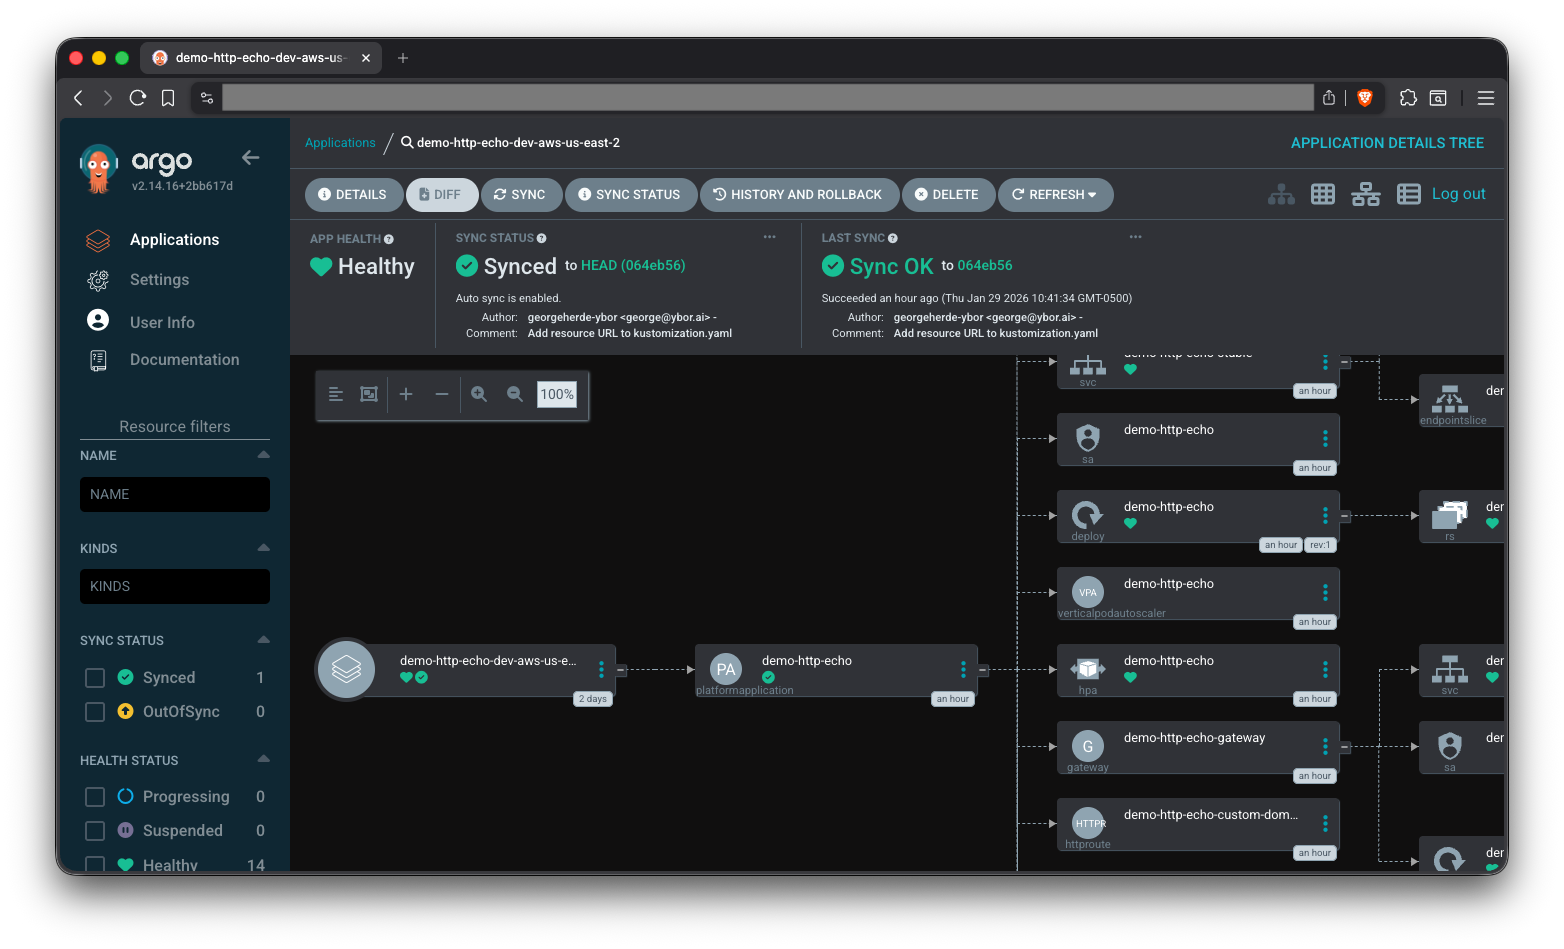Check the Progressing health filter
1564x949 pixels.
(x=95, y=797)
